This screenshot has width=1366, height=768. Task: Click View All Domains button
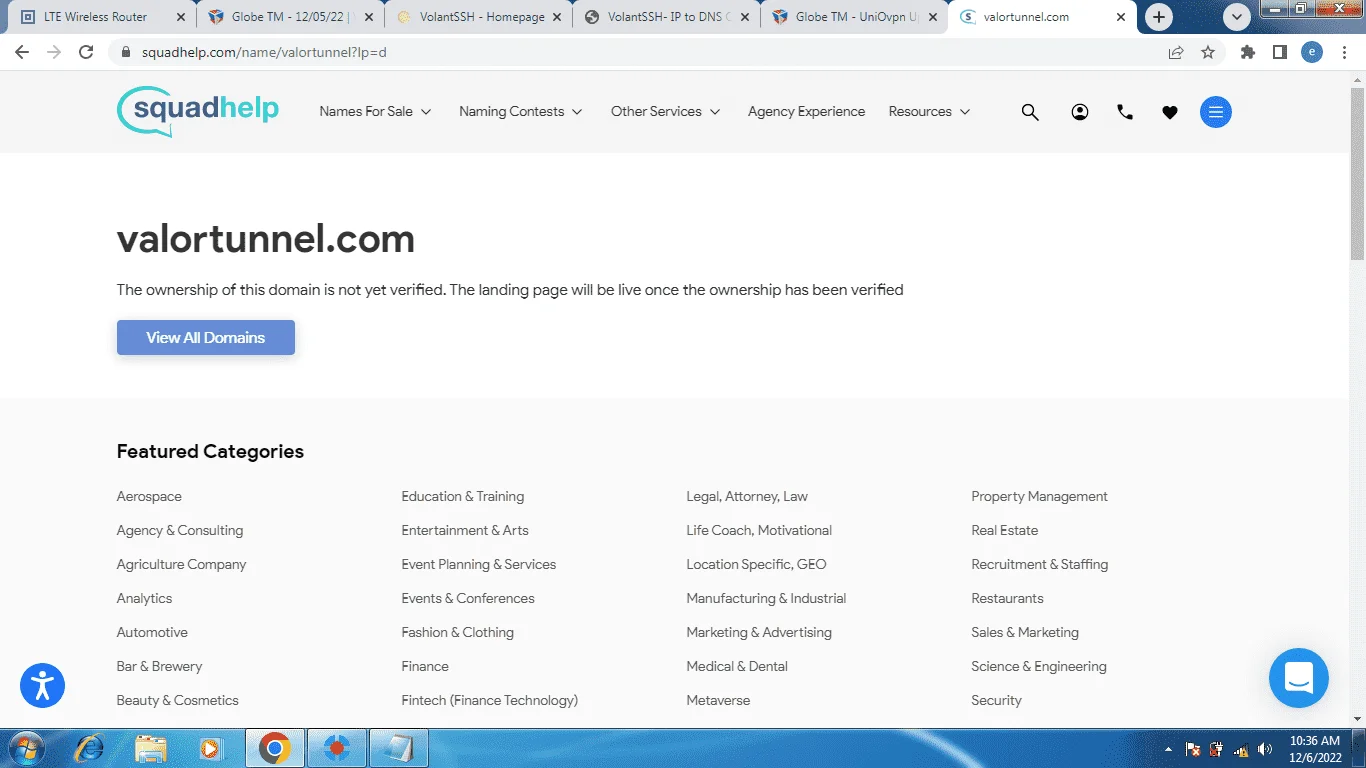[x=206, y=338]
